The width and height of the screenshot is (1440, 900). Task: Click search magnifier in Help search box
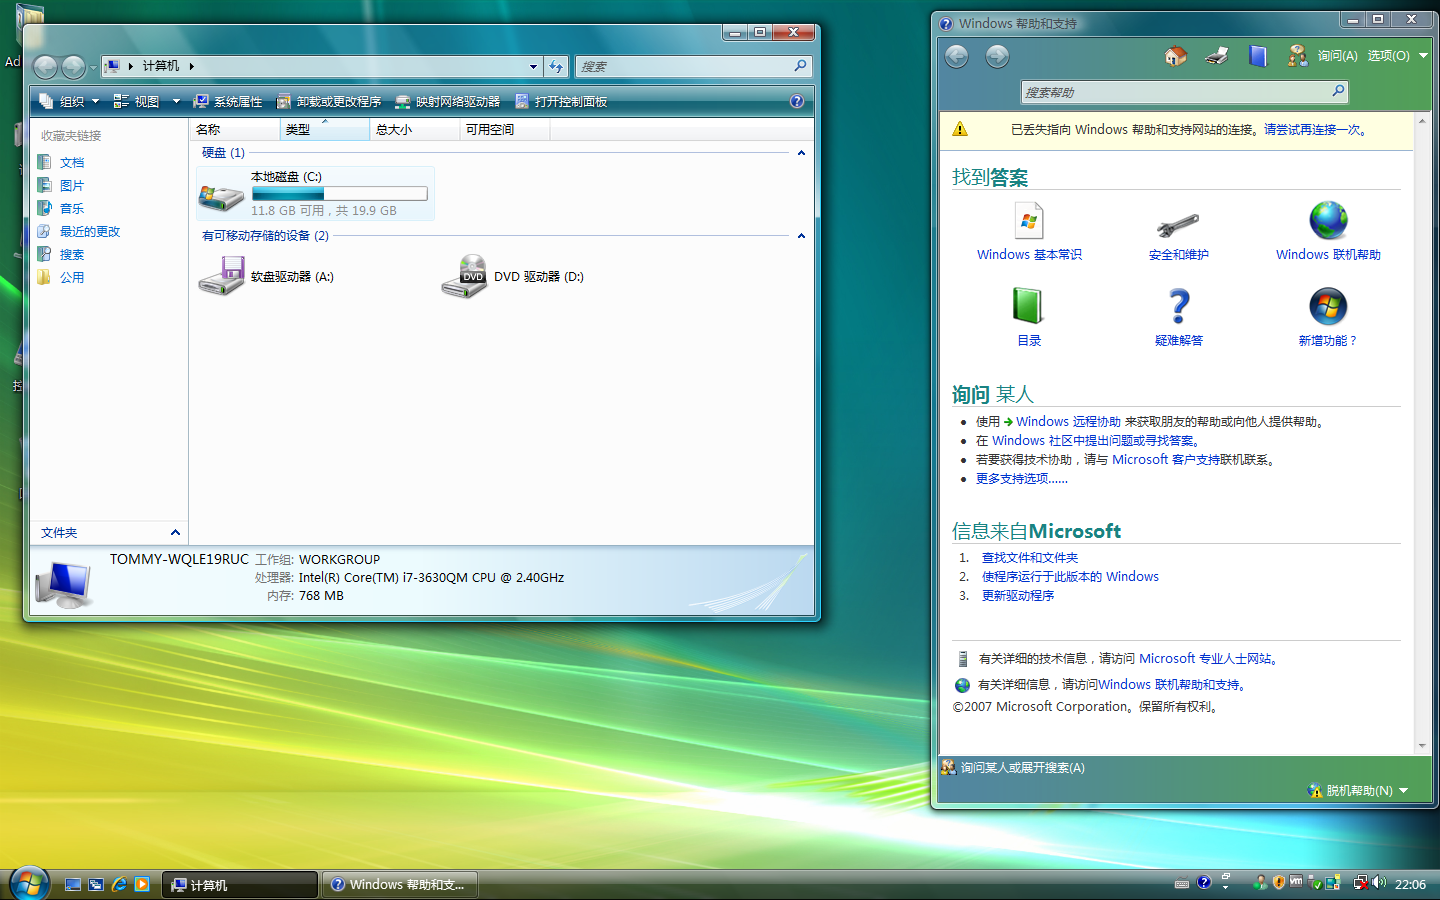coord(1338,91)
